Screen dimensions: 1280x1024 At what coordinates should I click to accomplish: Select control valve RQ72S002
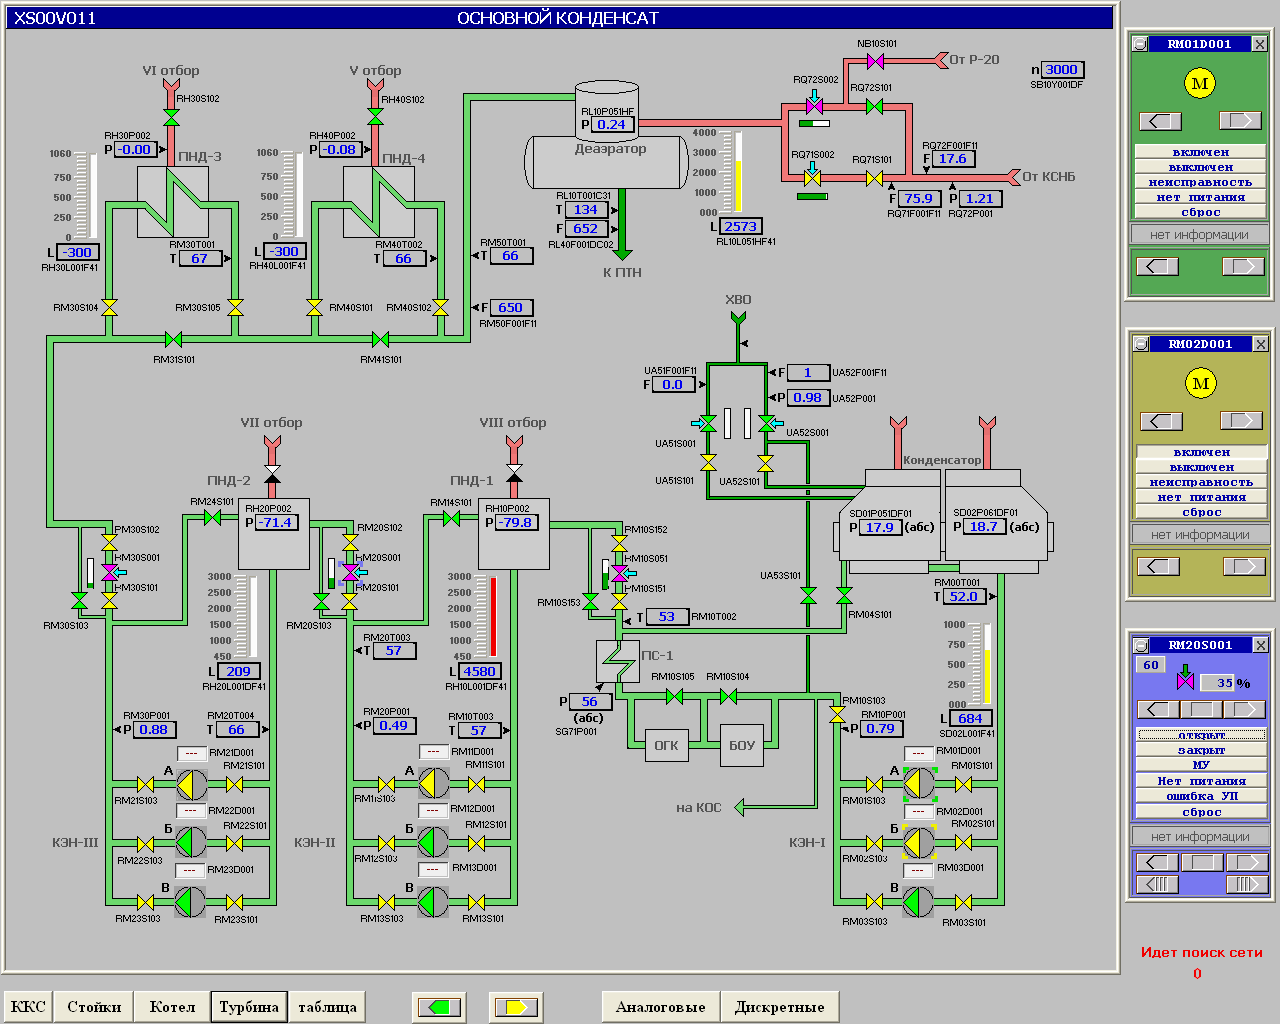click(814, 105)
